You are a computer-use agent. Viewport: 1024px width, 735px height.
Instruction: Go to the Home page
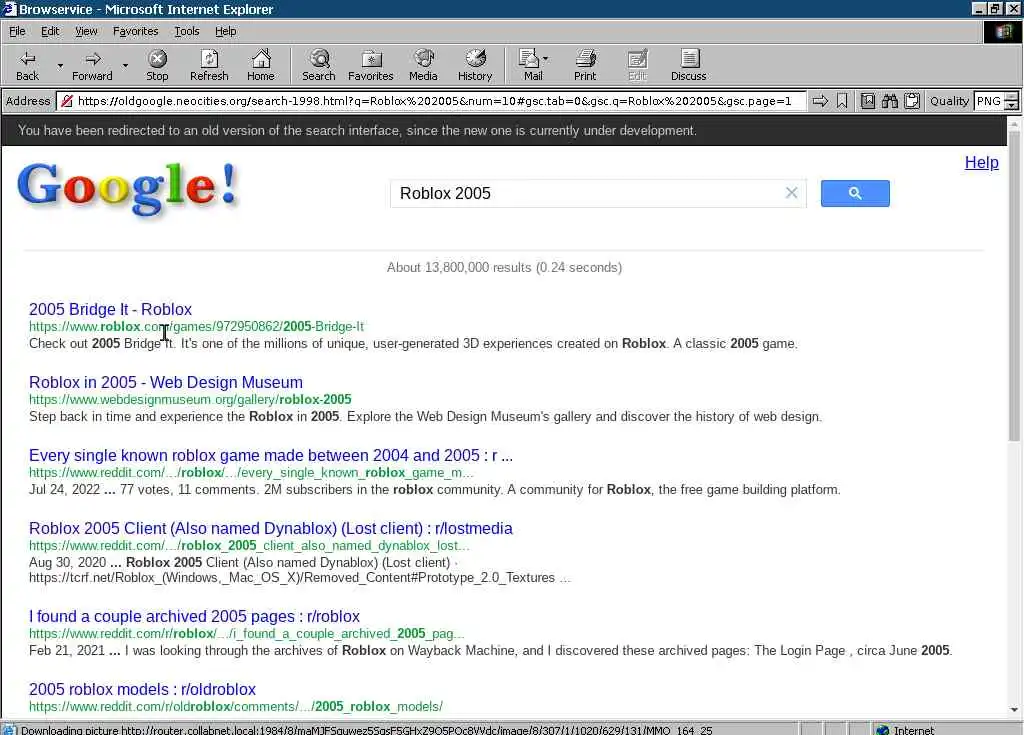pyautogui.click(x=261, y=65)
